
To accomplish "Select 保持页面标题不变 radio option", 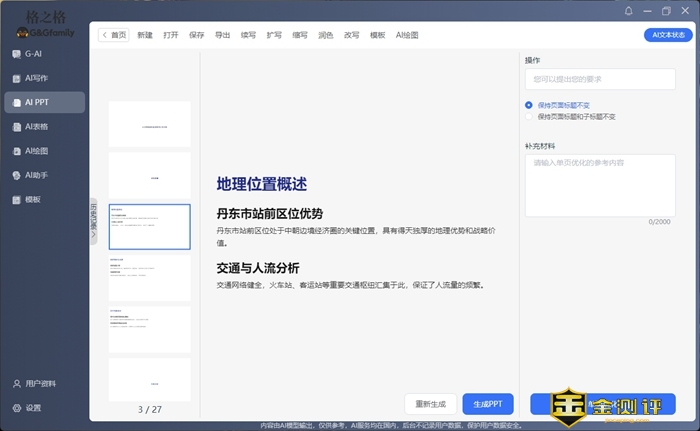I will click(x=529, y=105).
